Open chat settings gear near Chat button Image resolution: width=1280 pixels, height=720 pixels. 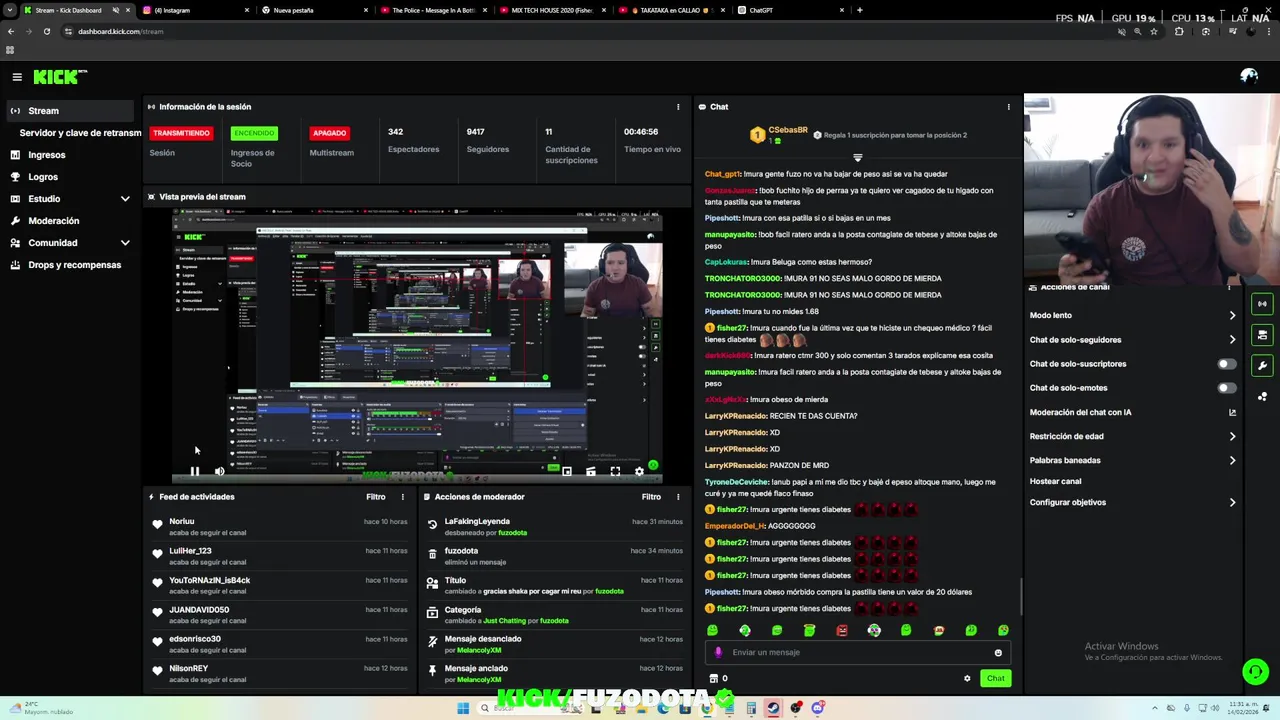(967, 679)
